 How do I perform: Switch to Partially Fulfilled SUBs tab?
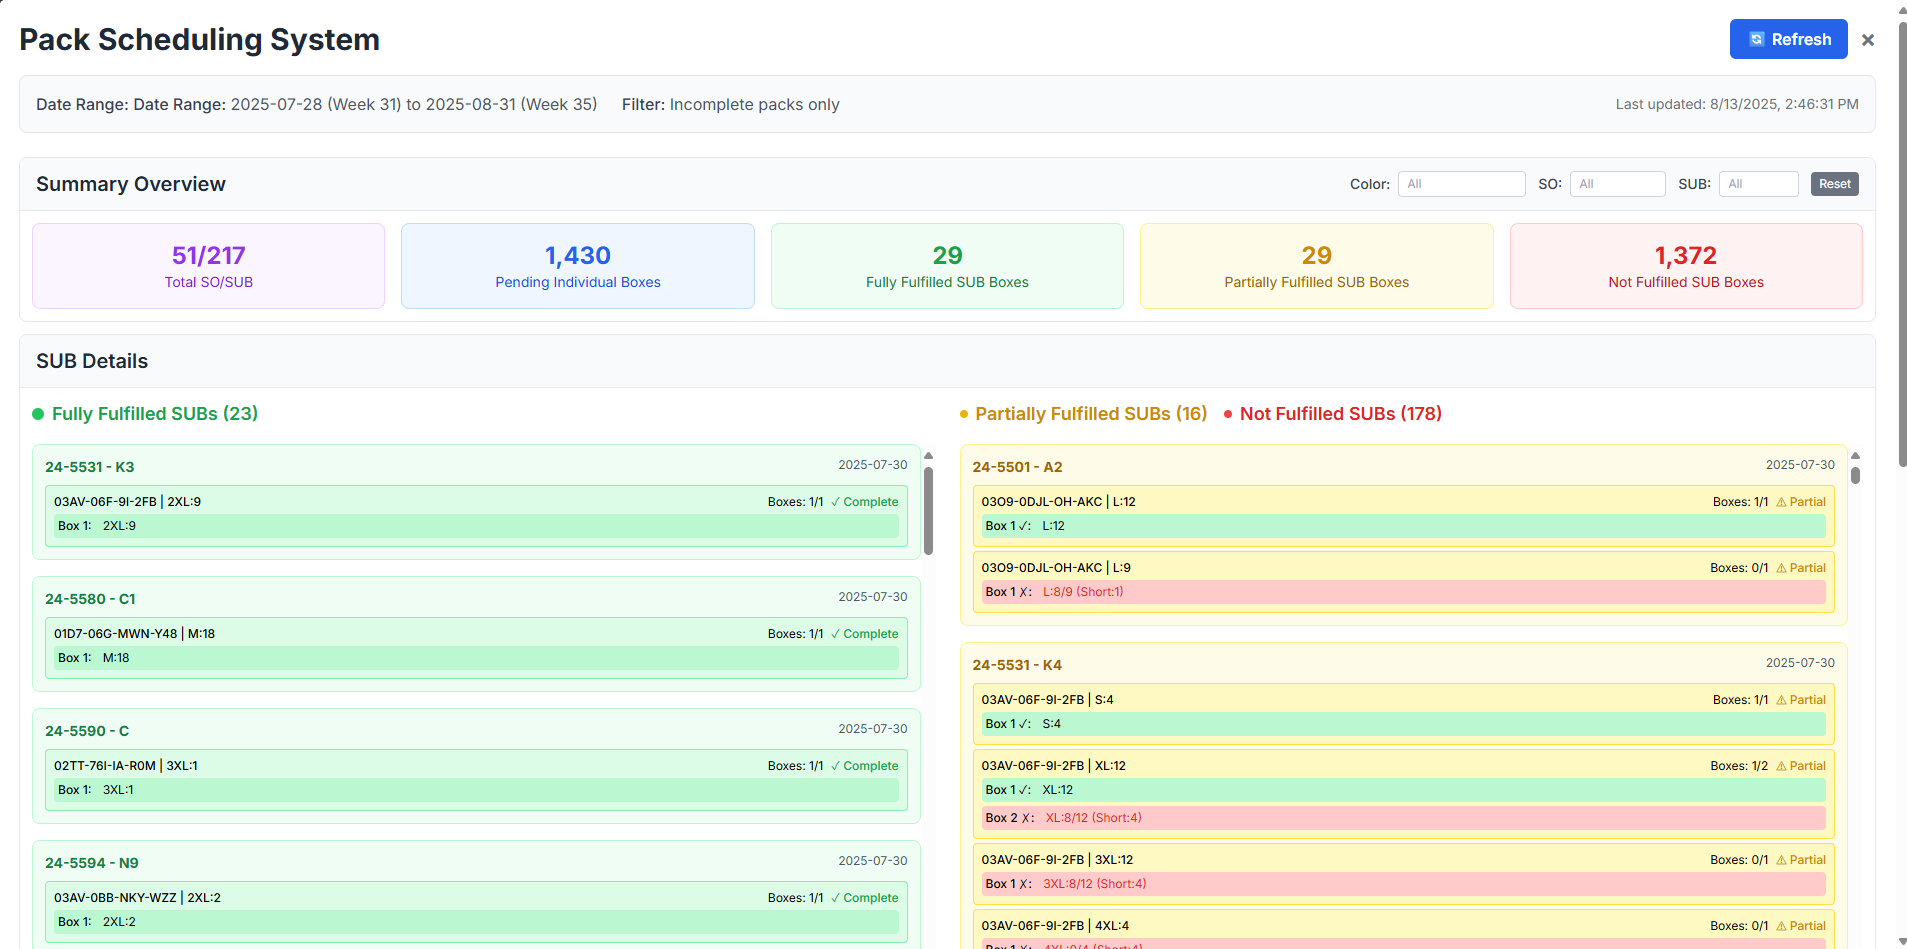tap(1090, 414)
